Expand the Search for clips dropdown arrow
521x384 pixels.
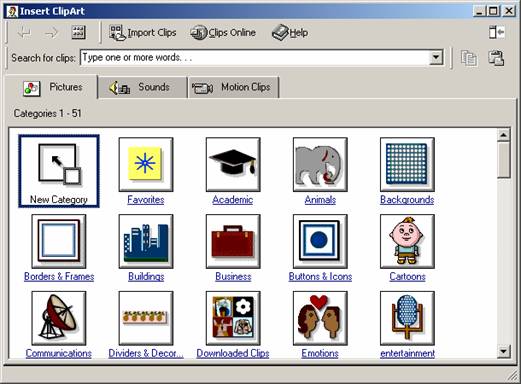436,57
